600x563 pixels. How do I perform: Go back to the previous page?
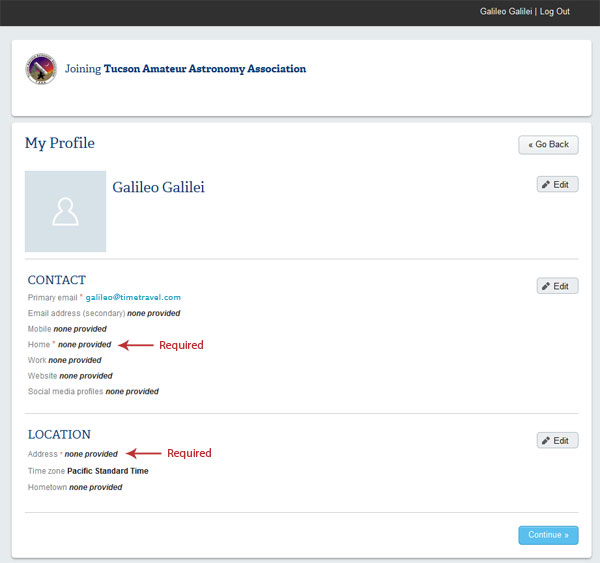tap(548, 145)
